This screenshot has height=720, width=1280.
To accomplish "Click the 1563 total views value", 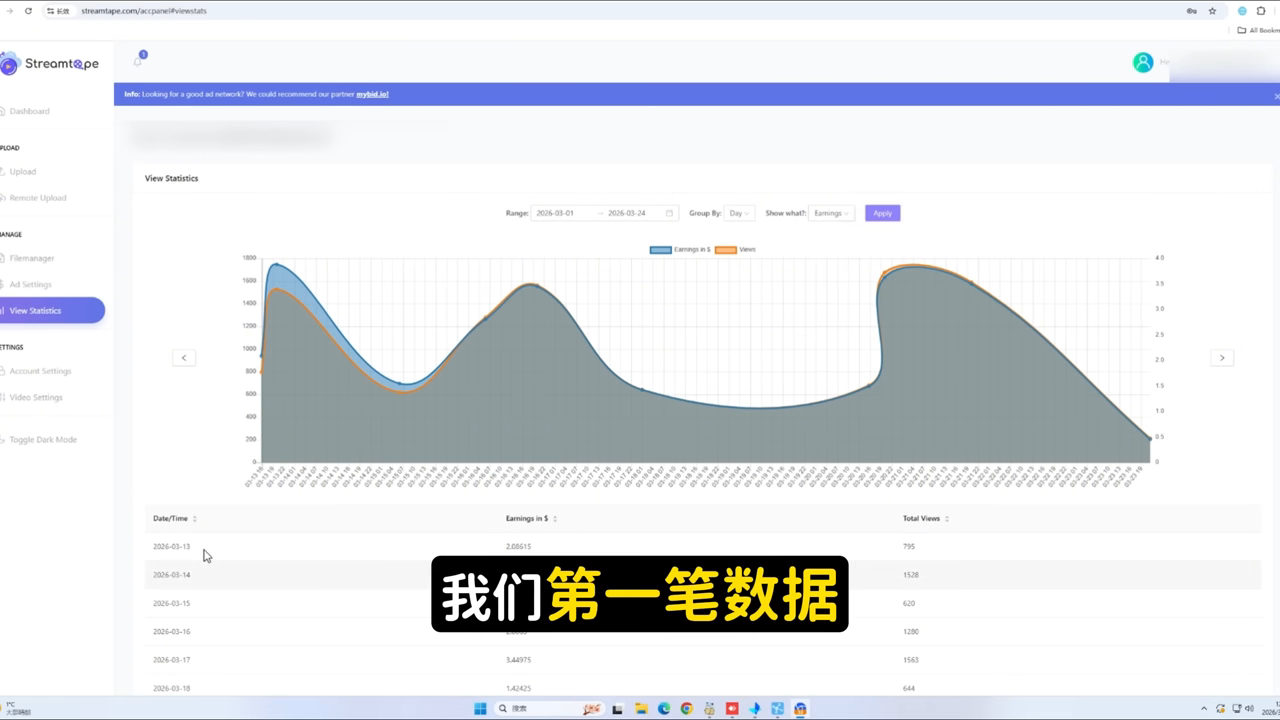I will (911, 660).
